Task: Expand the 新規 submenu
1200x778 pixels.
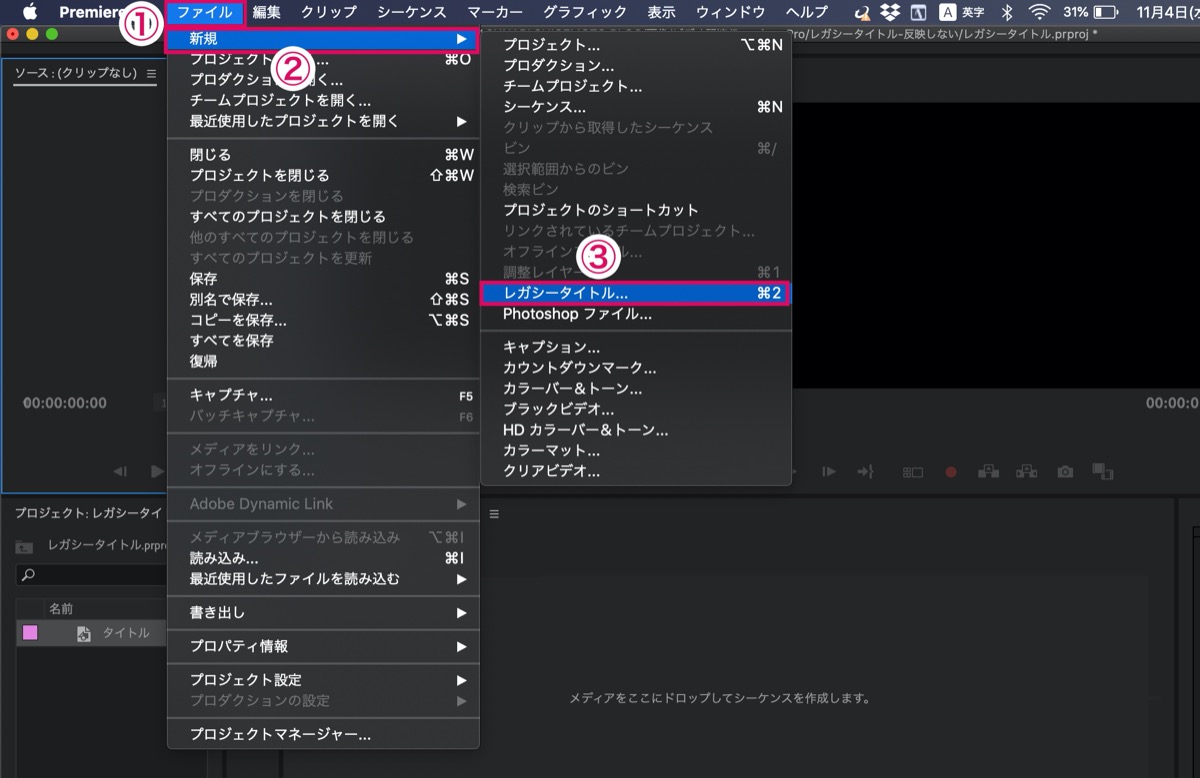Action: (323, 39)
